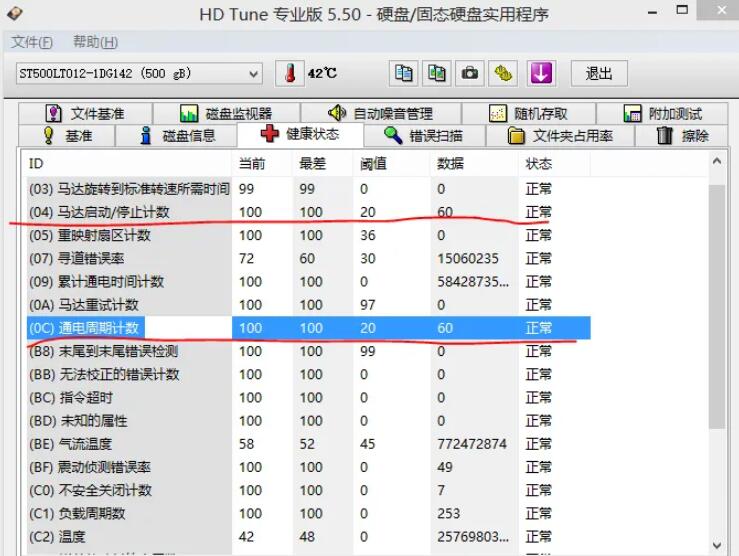Click the HD Tune application title icon
This screenshot has width=739, height=556.
click(15, 13)
